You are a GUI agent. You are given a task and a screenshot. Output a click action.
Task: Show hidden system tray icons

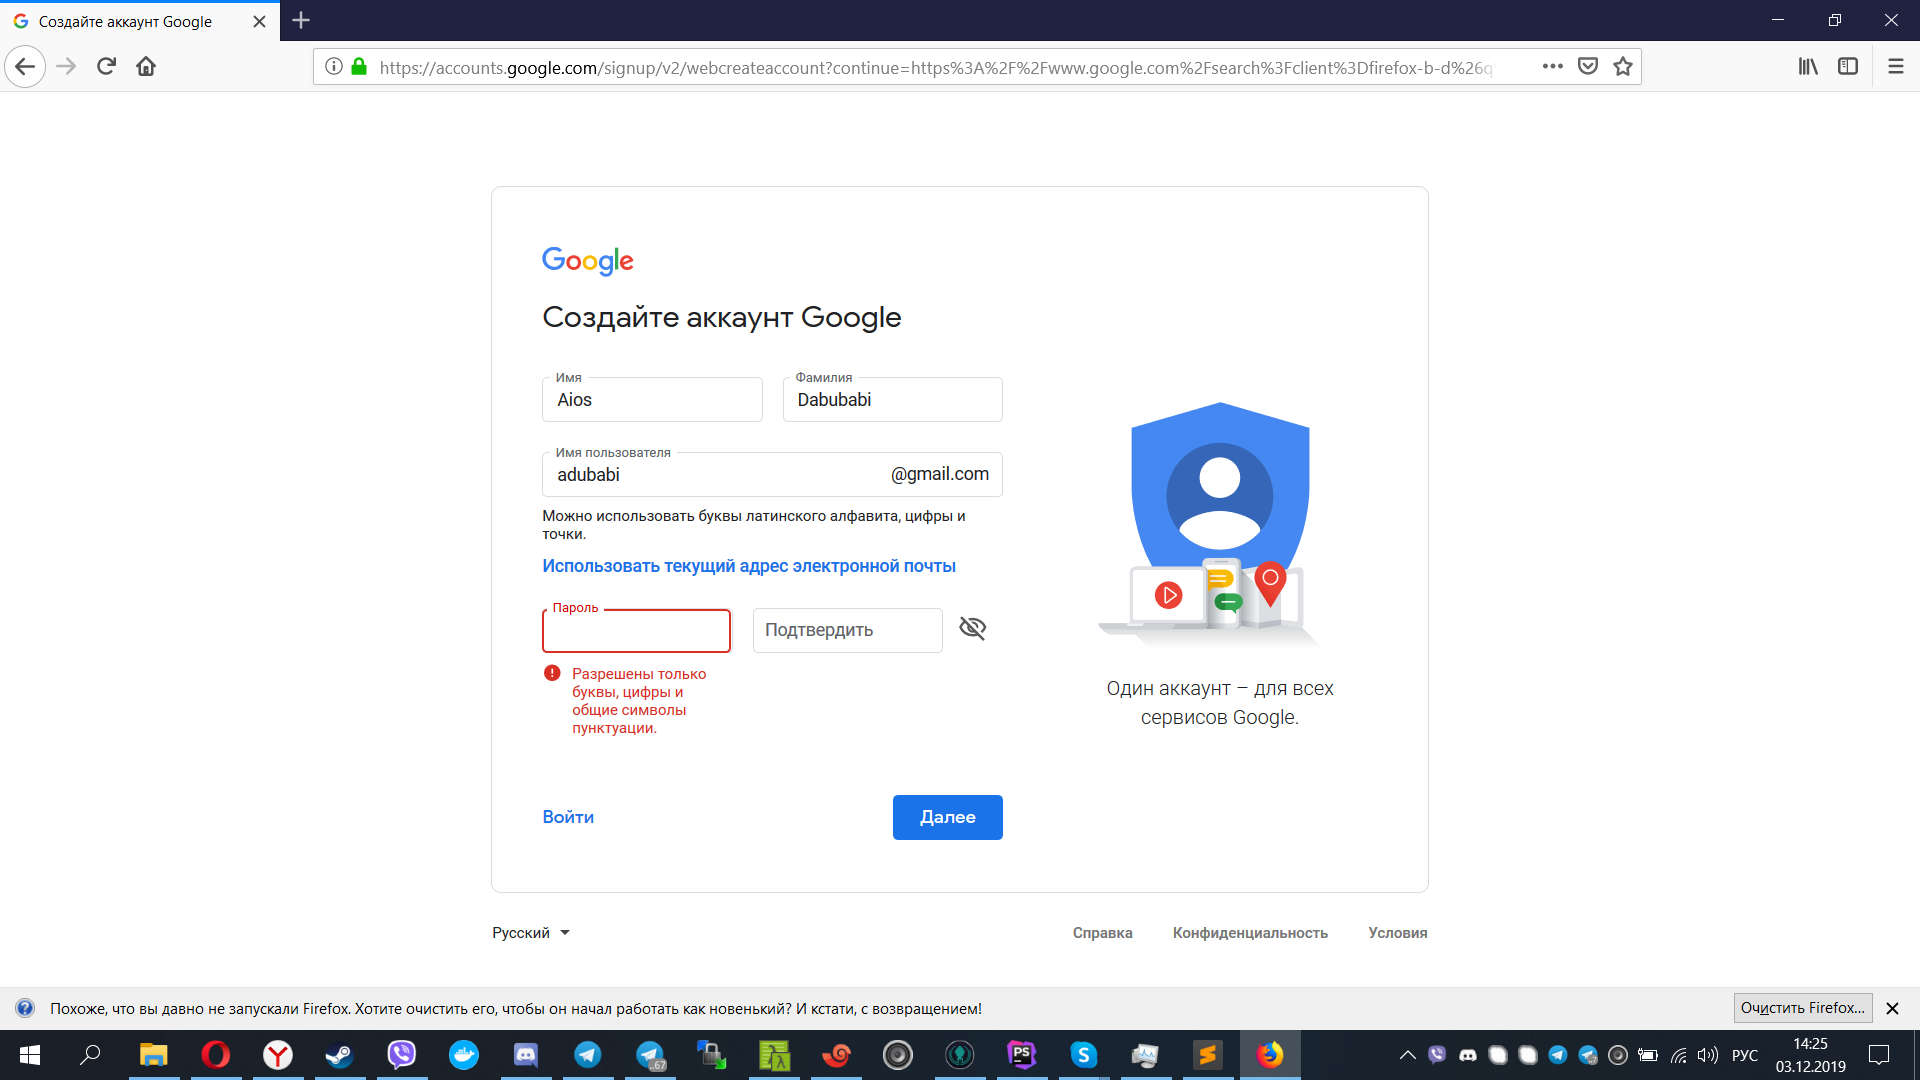[1407, 1055]
